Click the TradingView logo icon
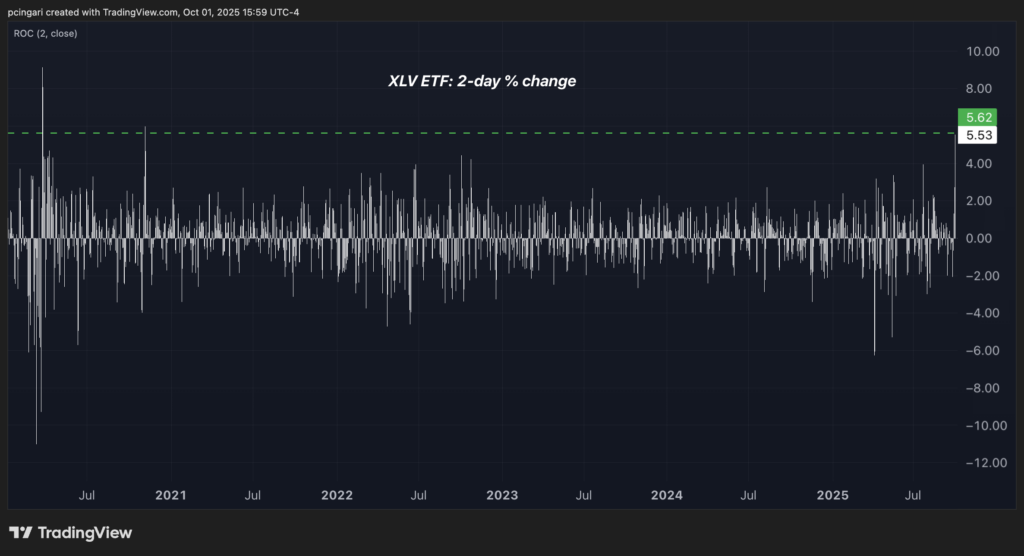Viewport: 1024px width, 556px height. point(21,533)
